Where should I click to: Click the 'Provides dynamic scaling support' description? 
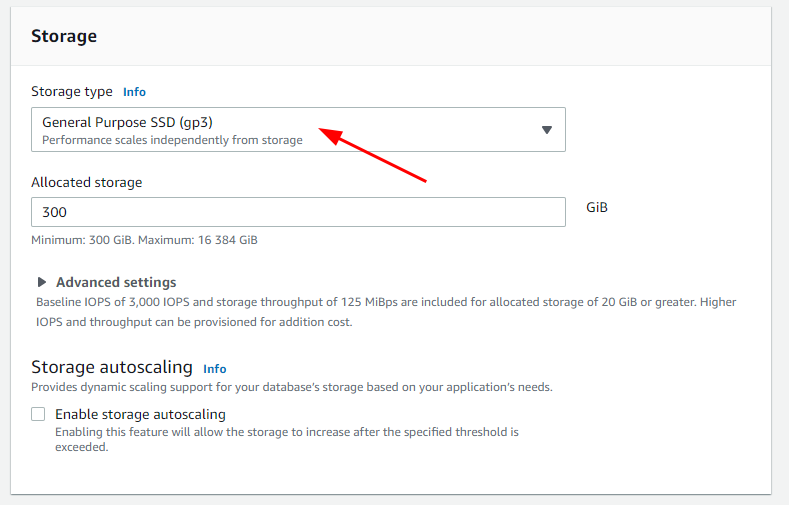[292, 387]
